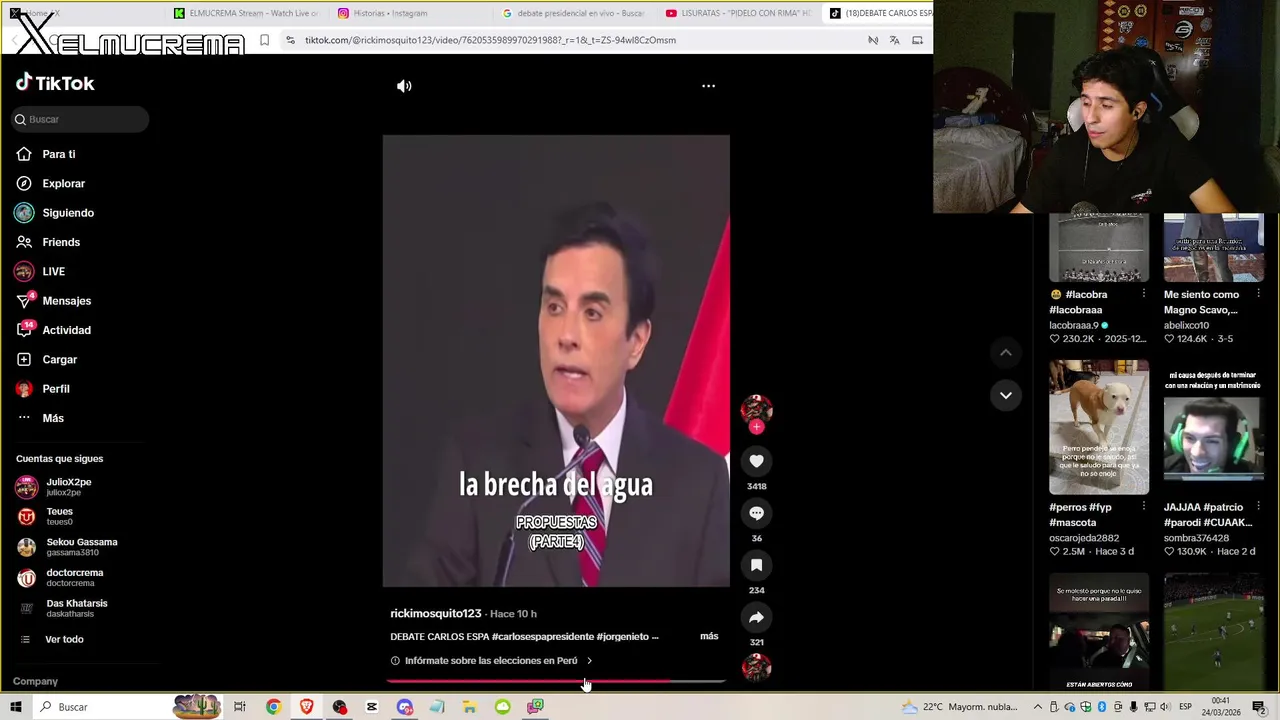The image size is (1280, 720).
Task: Open the three-dot video options menu
Action: [x=708, y=86]
